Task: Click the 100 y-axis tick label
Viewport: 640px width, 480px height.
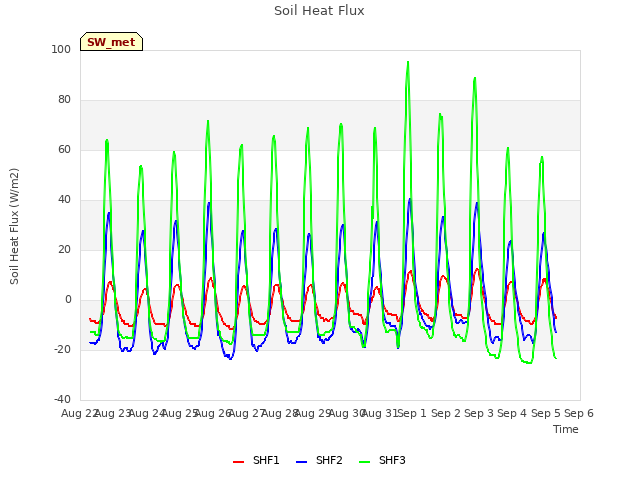Action: (x=61, y=49)
